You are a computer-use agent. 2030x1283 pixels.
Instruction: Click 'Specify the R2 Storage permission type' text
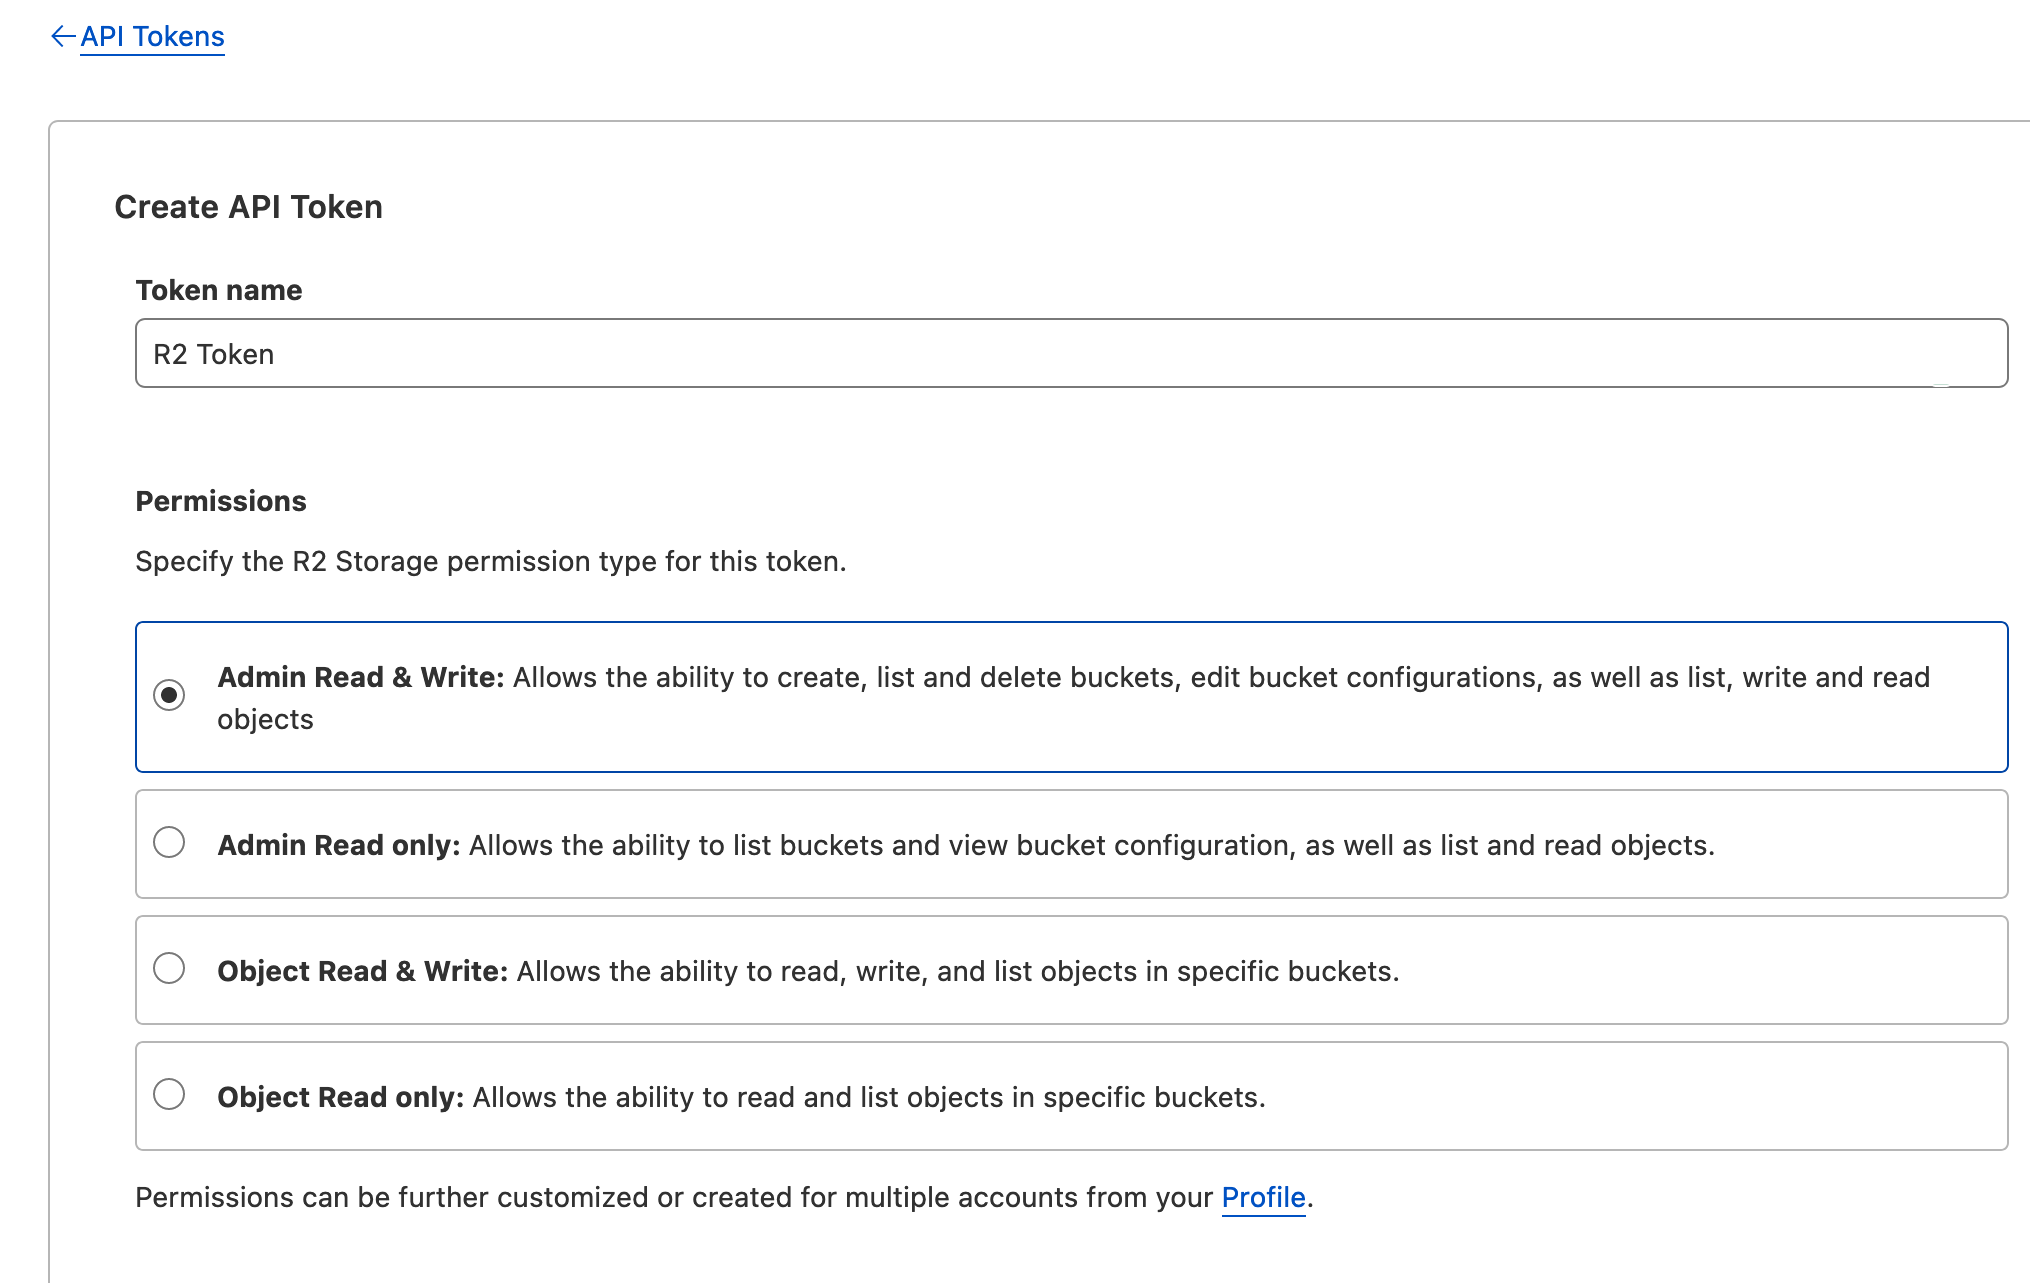point(490,562)
